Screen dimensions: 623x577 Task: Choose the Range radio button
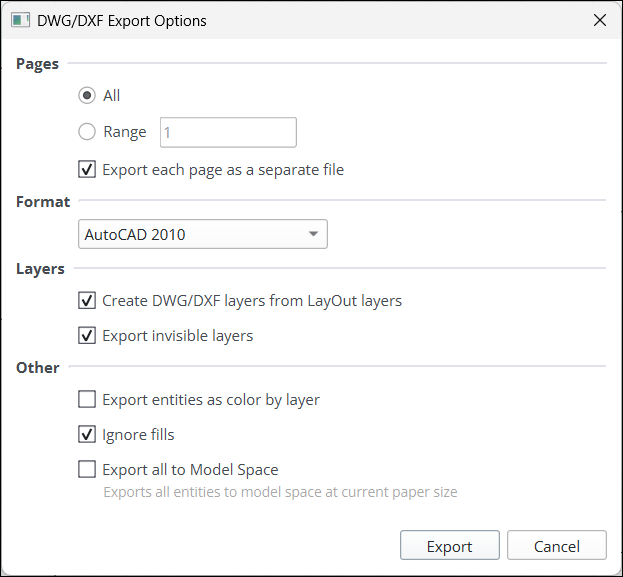(88, 132)
